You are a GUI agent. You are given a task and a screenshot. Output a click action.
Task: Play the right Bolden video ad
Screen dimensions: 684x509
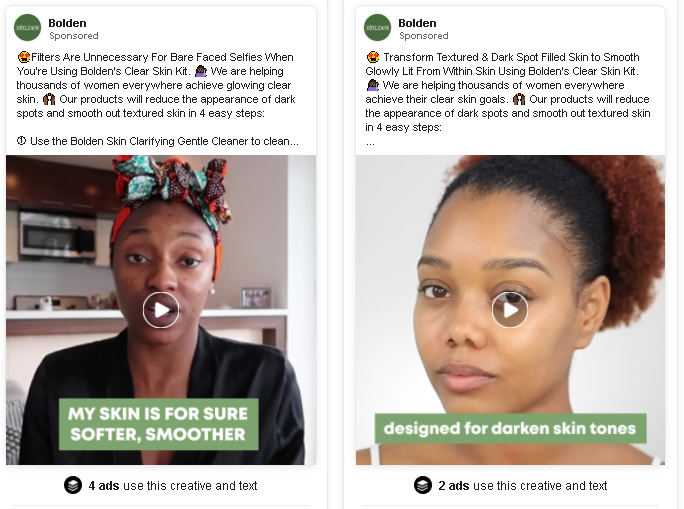pyautogui.click(x=510, y=310)
